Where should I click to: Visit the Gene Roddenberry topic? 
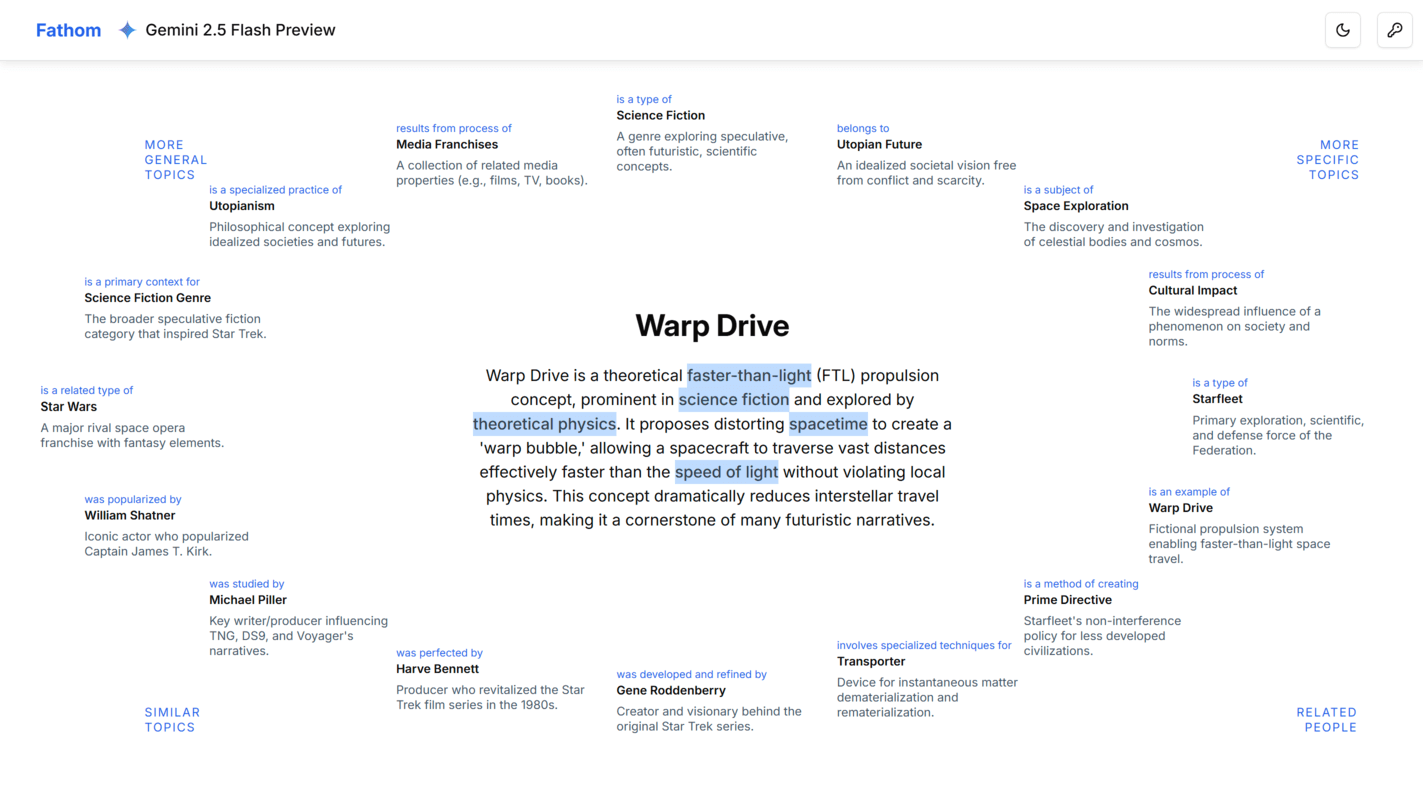pos(671,691)
